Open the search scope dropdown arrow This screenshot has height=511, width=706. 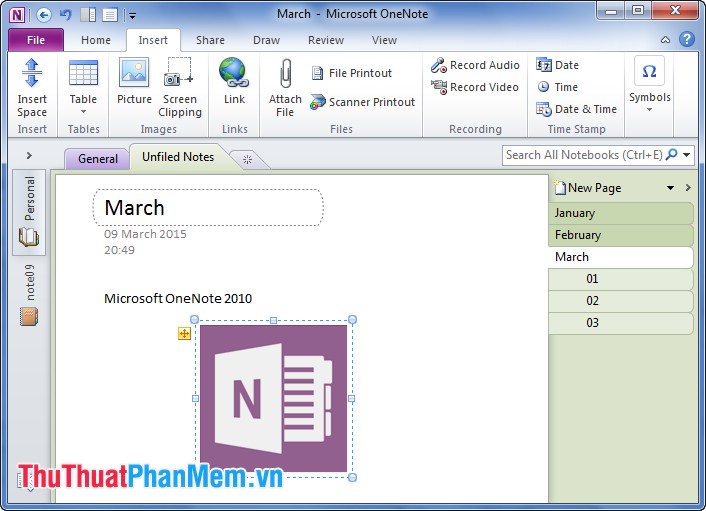[x=686, y=155]
